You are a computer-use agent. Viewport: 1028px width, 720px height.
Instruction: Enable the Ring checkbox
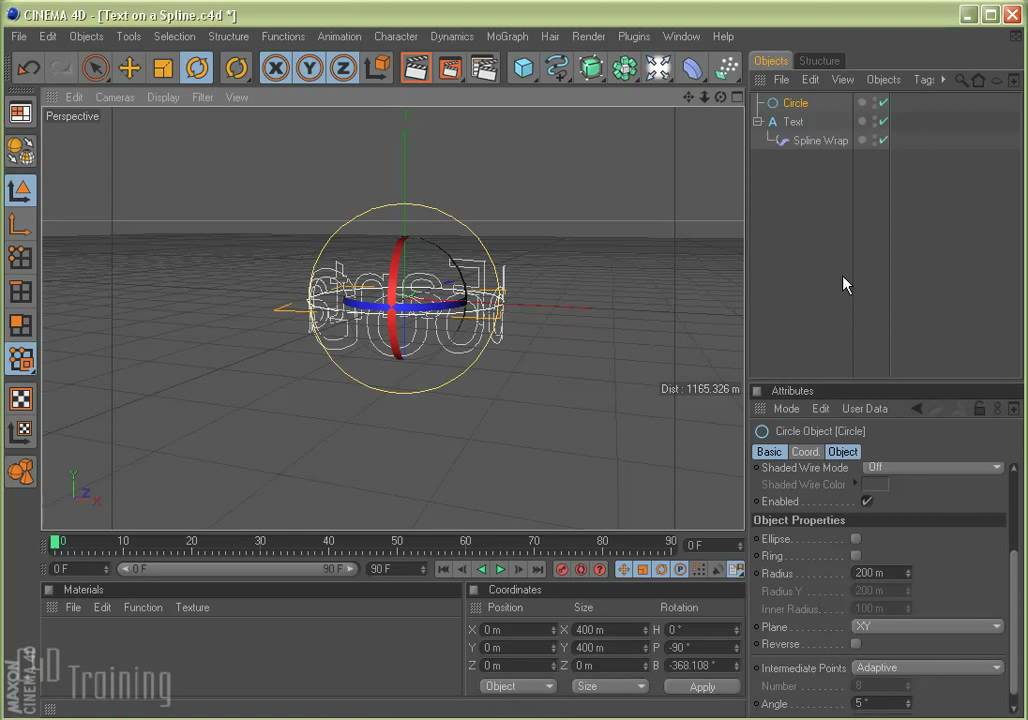(856, 555)
